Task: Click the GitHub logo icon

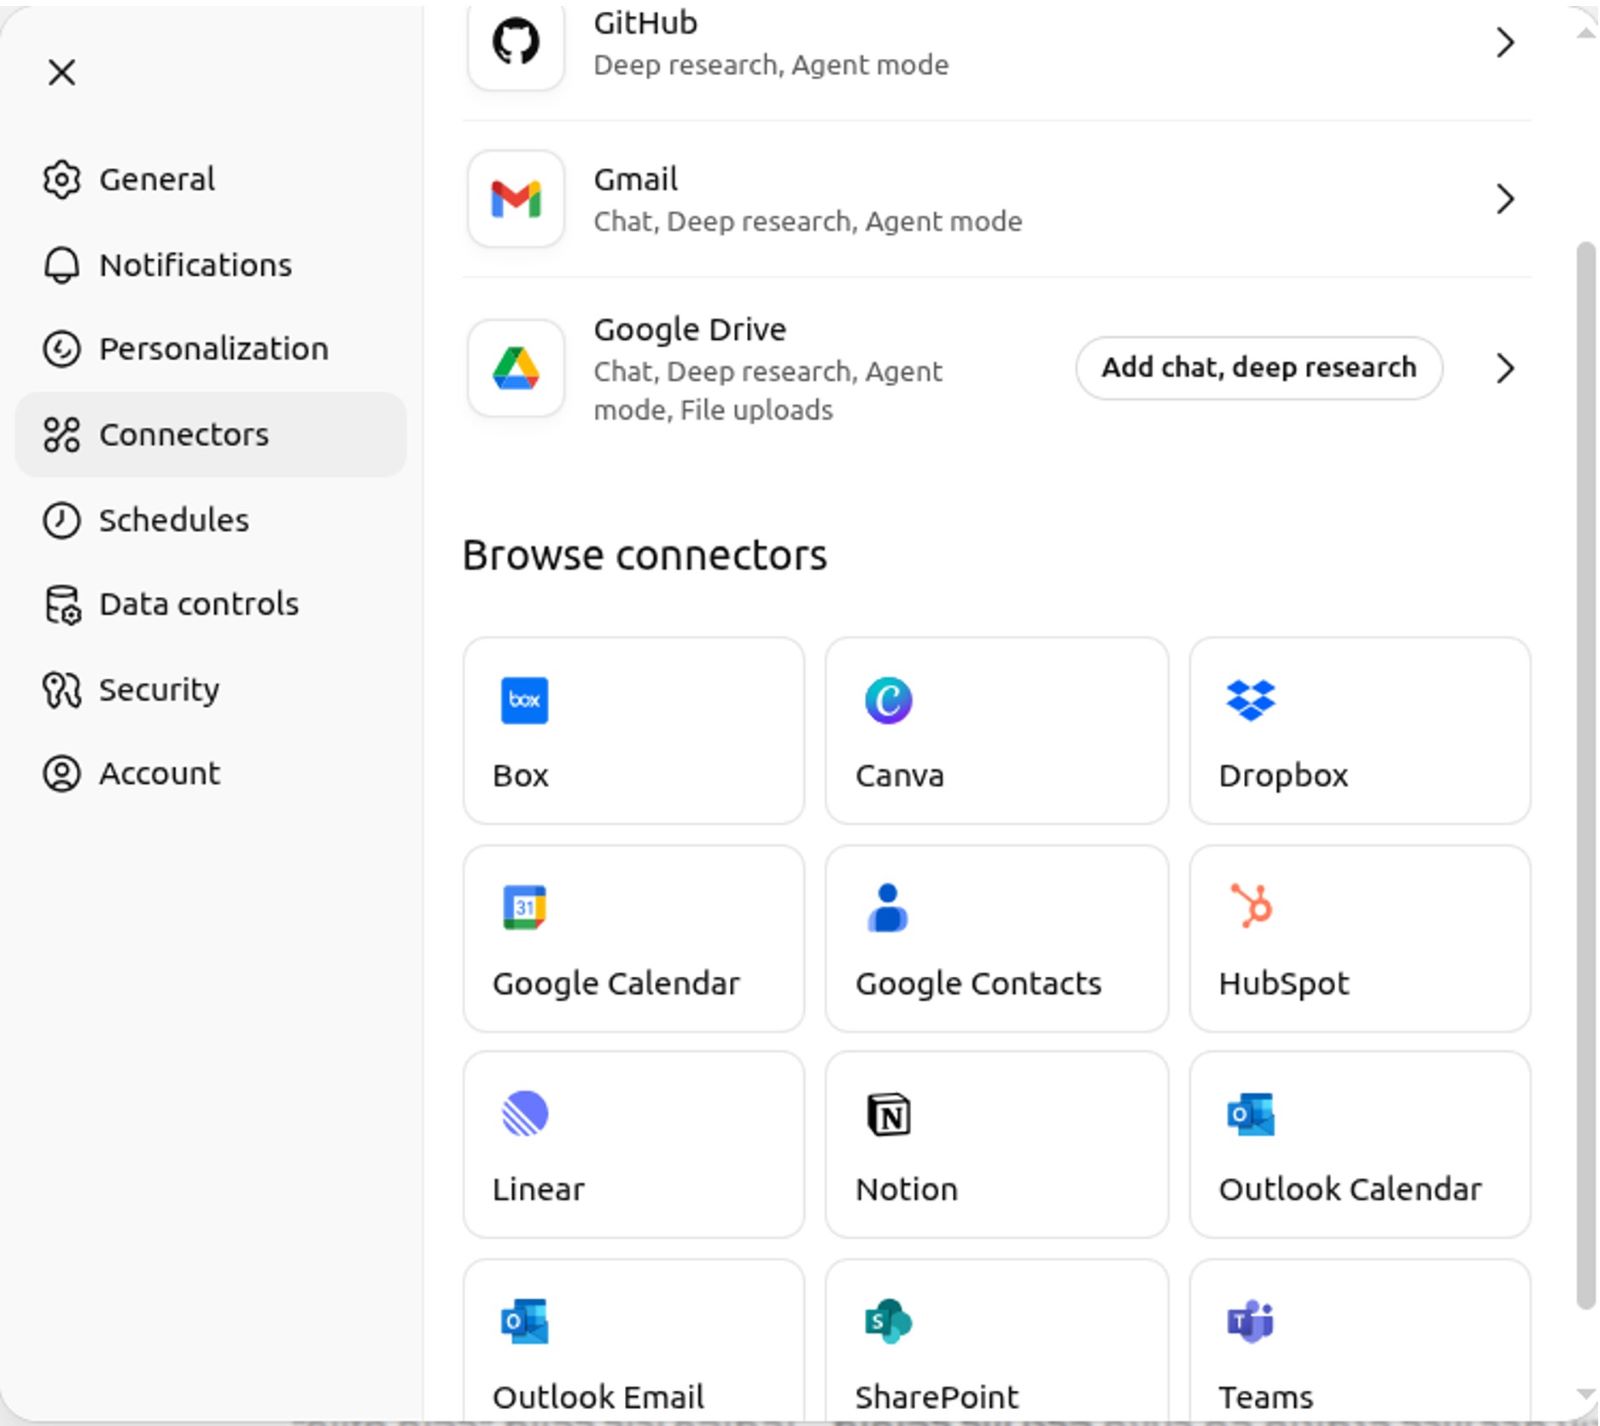Action: click(516, 42)
